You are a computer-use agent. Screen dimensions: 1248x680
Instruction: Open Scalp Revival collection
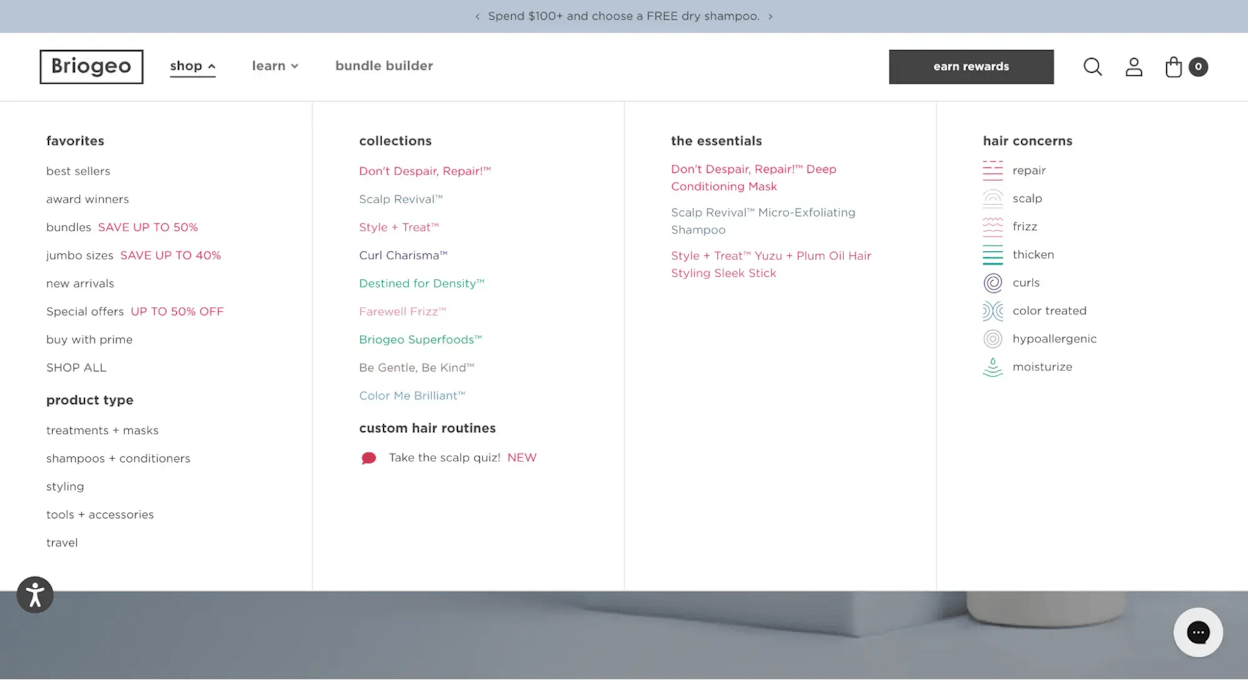click(x=401, y=199)
